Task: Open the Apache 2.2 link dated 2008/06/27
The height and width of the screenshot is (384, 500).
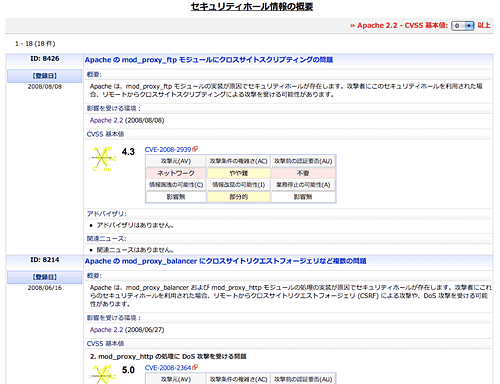Action: pos(106,330)
